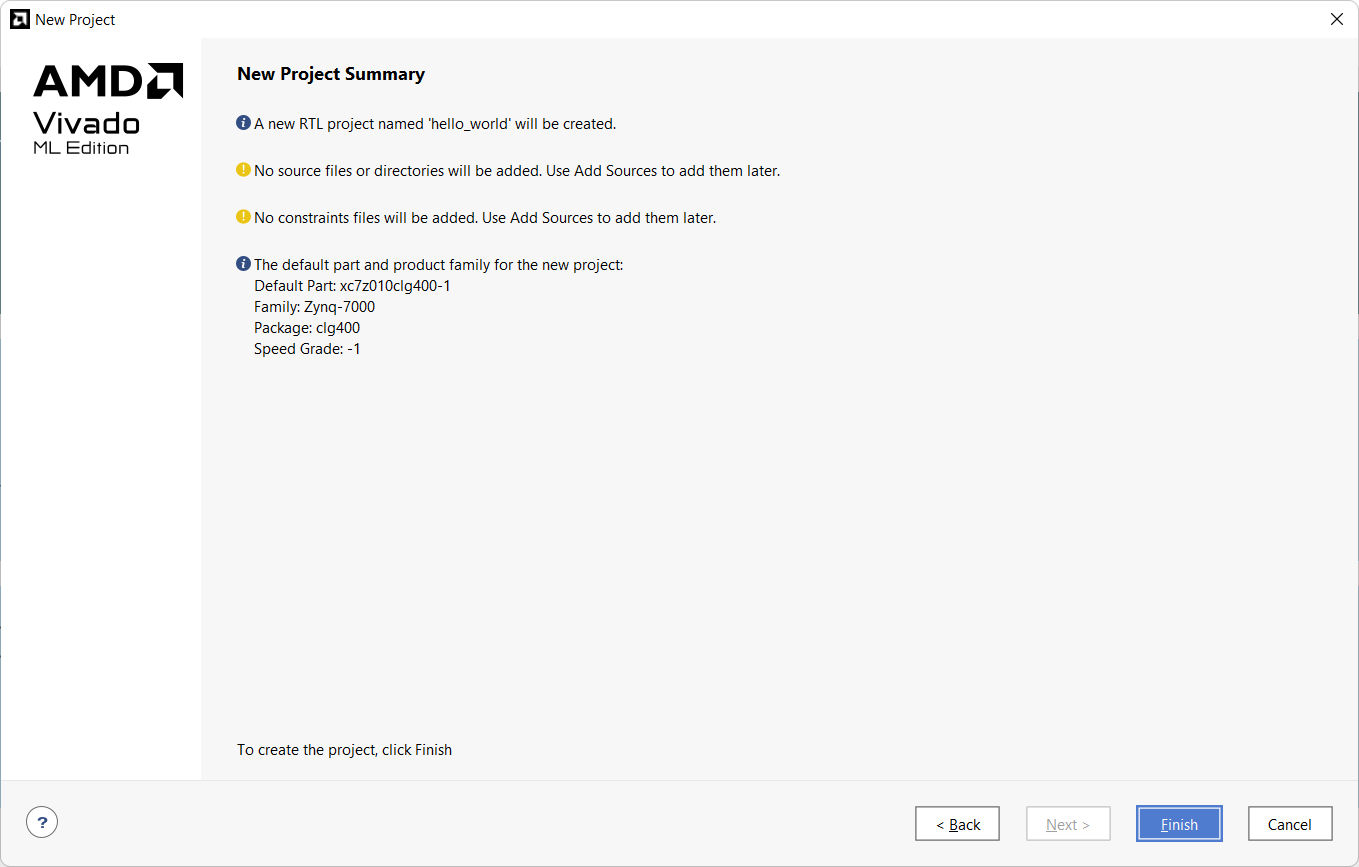Click the Vivado ML Edition branding text

click(x=86, y=133)
